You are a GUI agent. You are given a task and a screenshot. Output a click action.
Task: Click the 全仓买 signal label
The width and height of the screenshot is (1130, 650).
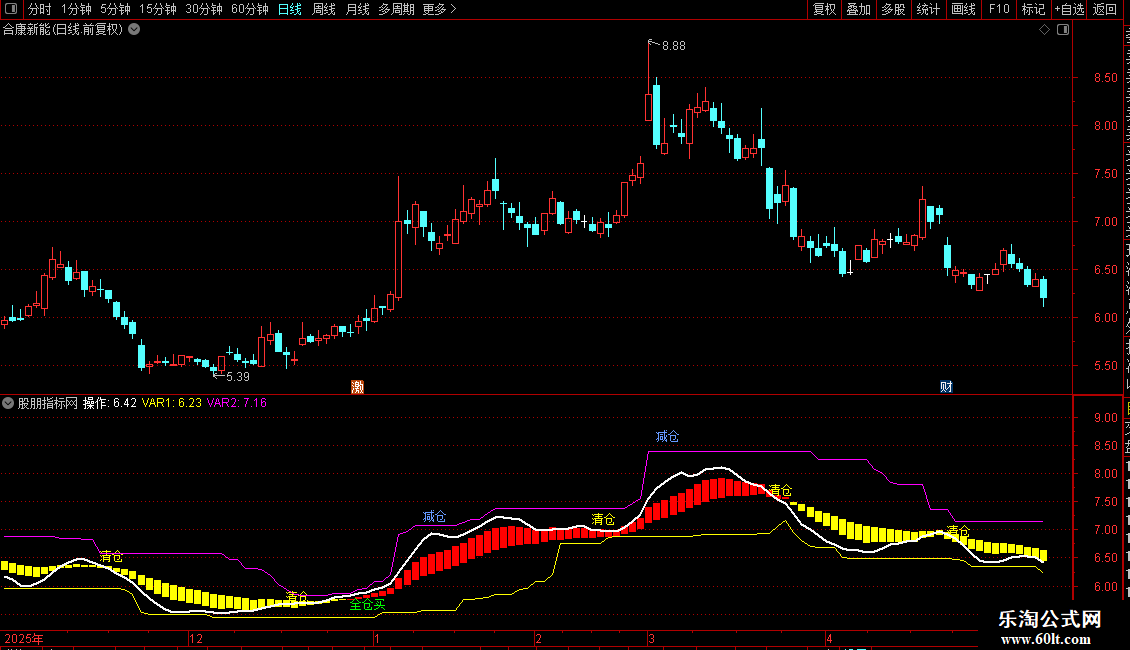(x=368, y=605)
